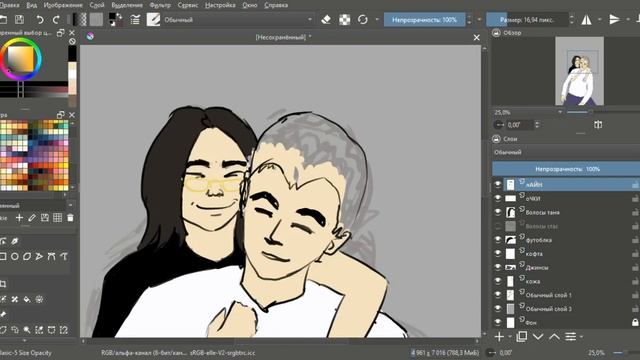Select the Rectangle shape tool
Screen dimensions: 640x360
click(x=3, y=256)
